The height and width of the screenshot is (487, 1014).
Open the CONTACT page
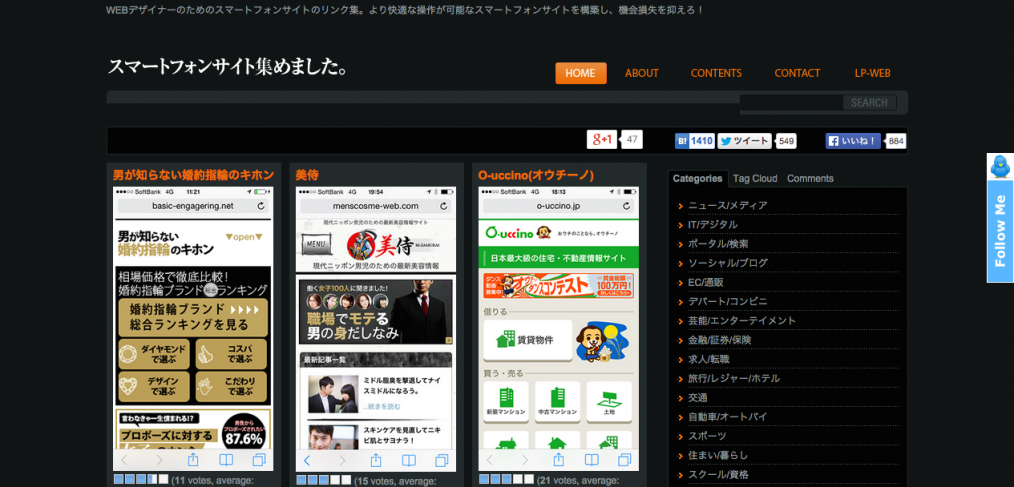click(797, 73)
